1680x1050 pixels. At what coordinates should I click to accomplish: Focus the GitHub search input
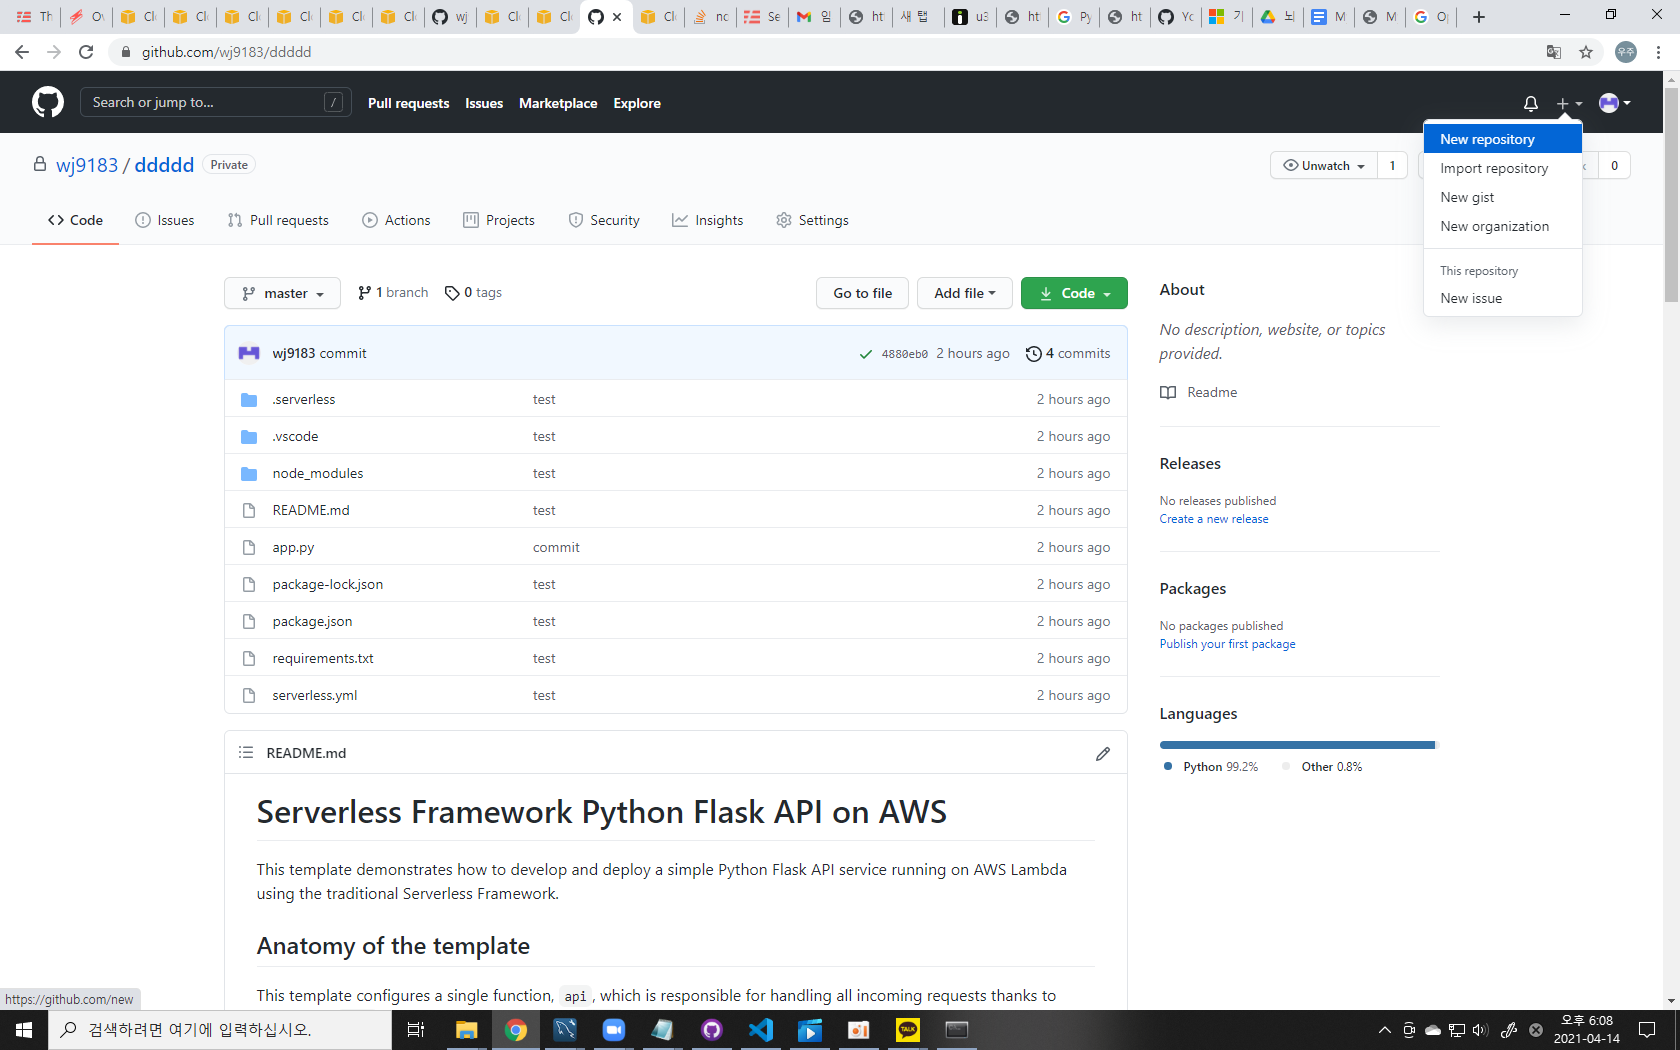coord(216,102)
